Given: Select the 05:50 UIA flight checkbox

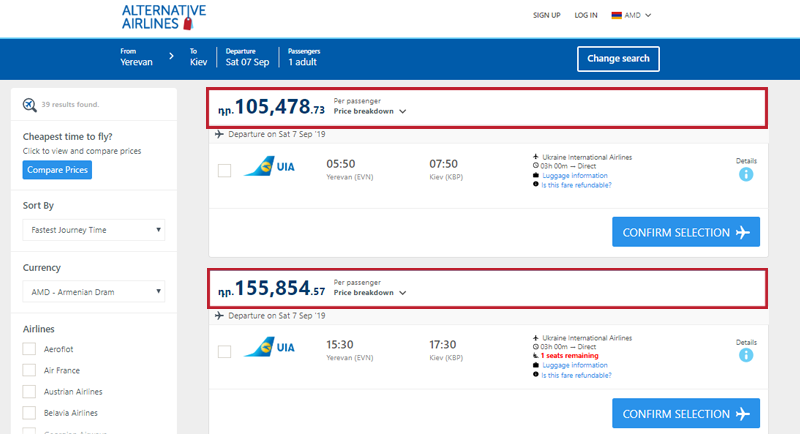Looking at the screenshot, I should coord(224,170).
